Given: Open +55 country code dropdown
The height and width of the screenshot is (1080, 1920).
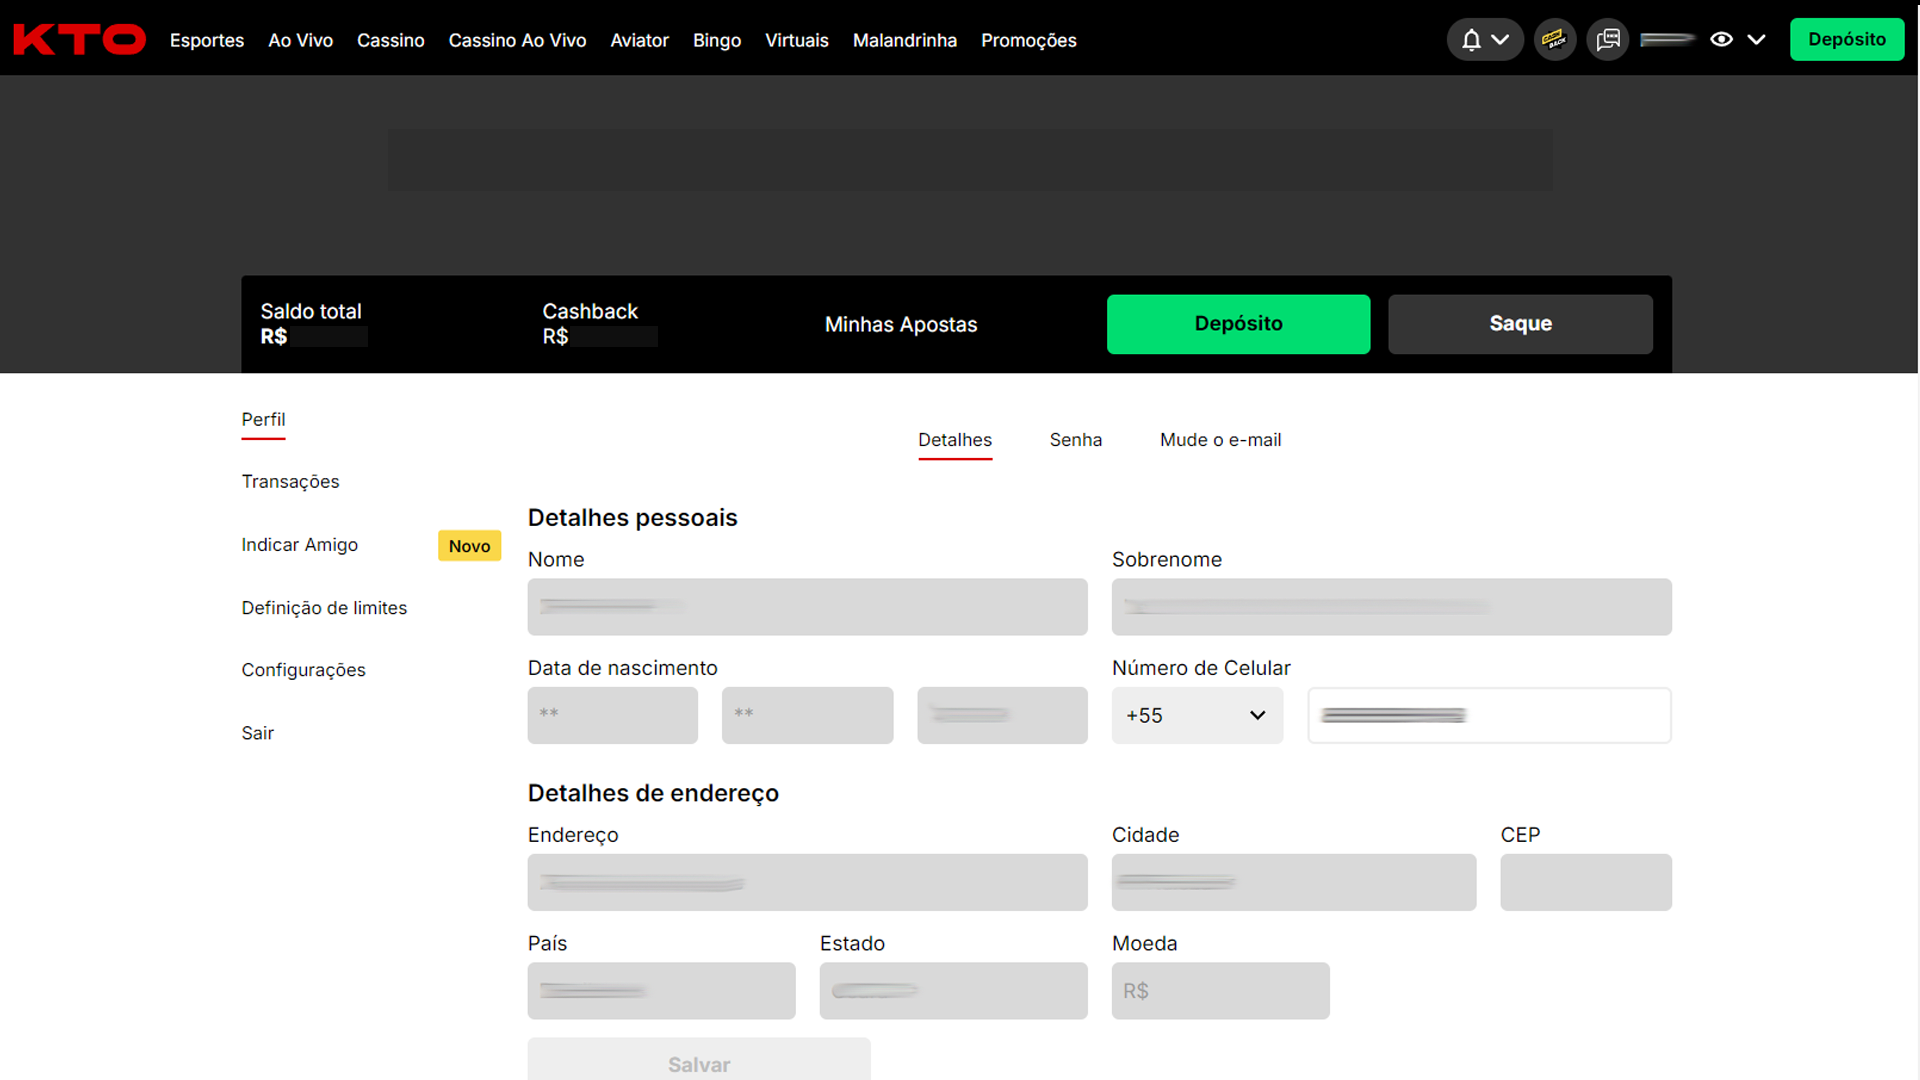Looking at the screenshot, I should (1197, 716).
